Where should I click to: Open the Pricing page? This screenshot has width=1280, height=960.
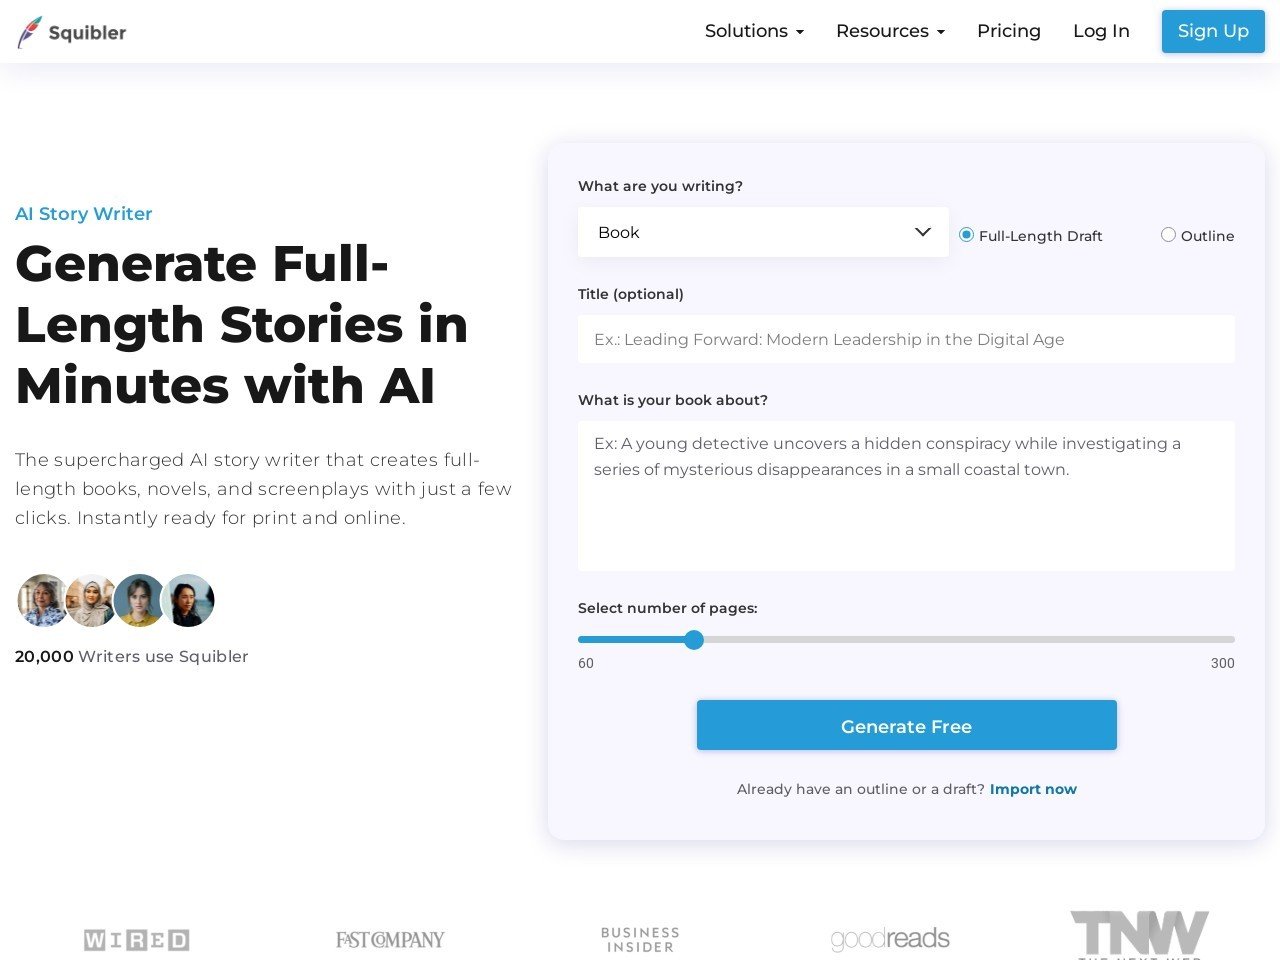pyautogui.click(x=1009, y=31)
